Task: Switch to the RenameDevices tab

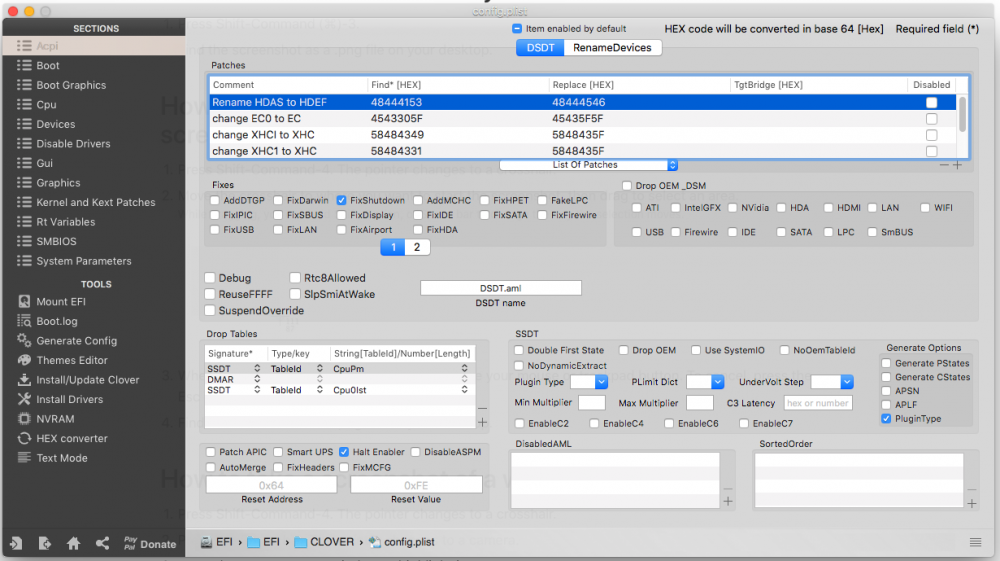Action: [x=612, y=48]
